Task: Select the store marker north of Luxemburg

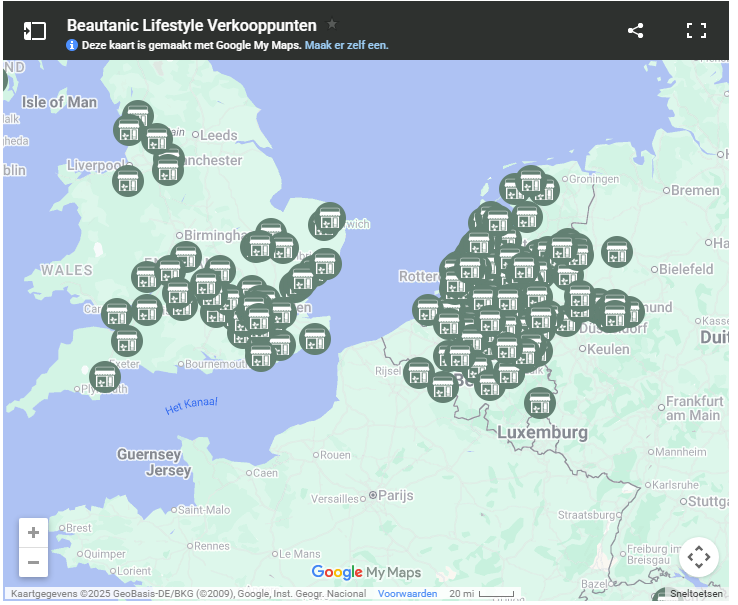Action: pos(539,403)
